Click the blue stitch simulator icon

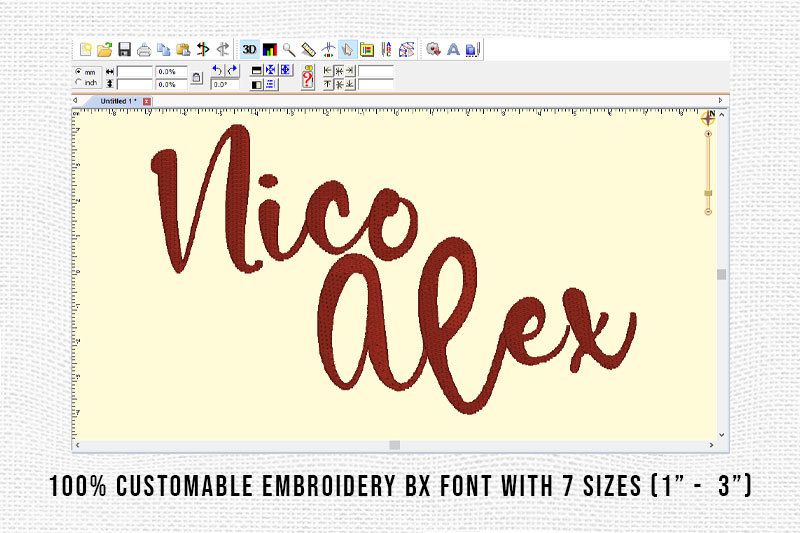pyautogui.click(x=472, y=49)
